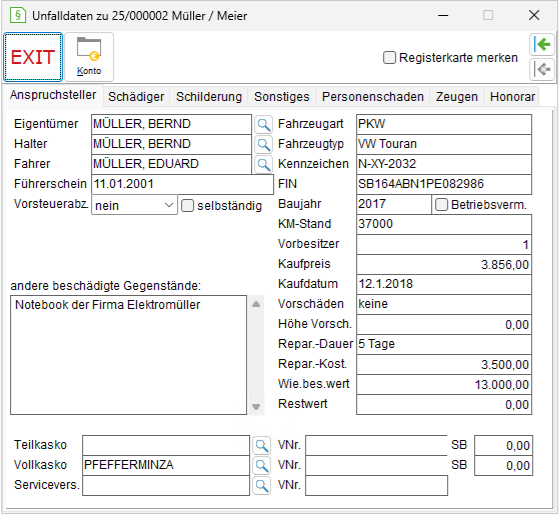This screenshot has width=559, height=516.
Task: Enable Registerkarte merken checkbox
Action: point(389,58)
